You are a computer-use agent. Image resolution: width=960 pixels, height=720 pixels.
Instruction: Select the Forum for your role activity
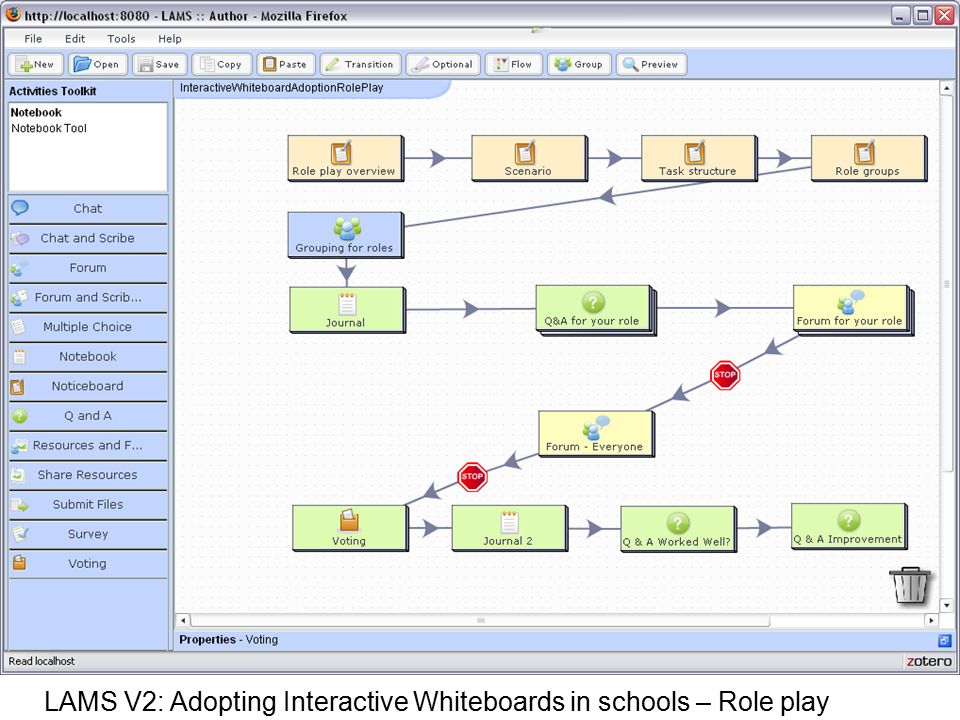click(x=852, y=309)
